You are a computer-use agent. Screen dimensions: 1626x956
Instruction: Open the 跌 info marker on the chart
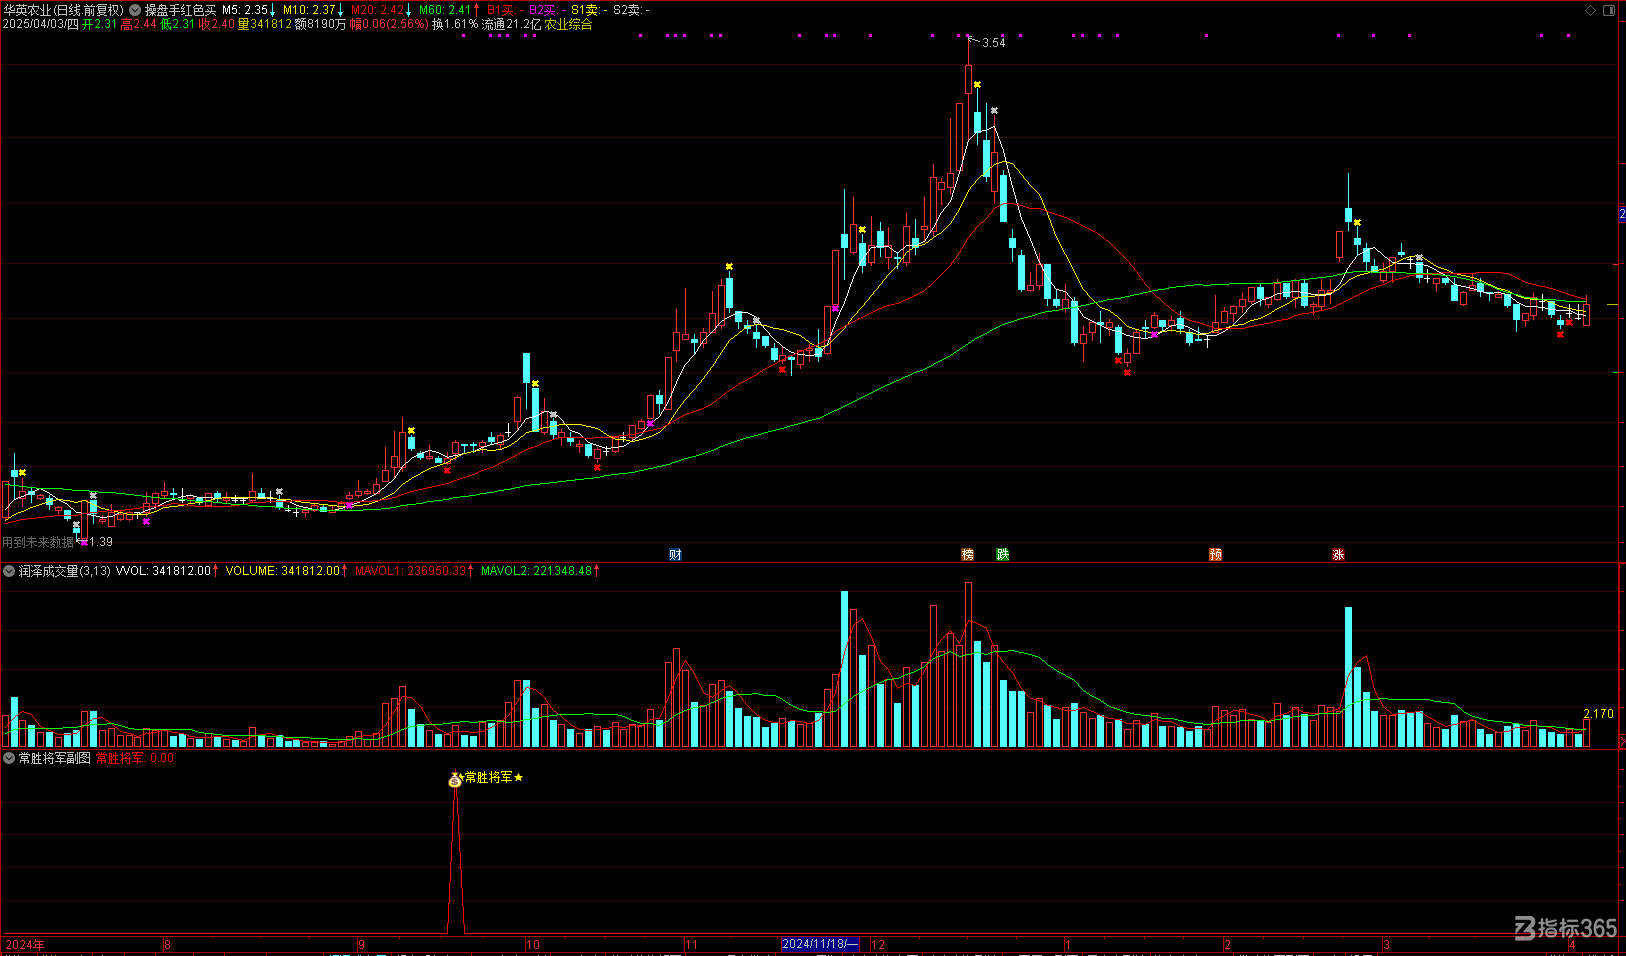point(1003,554)
